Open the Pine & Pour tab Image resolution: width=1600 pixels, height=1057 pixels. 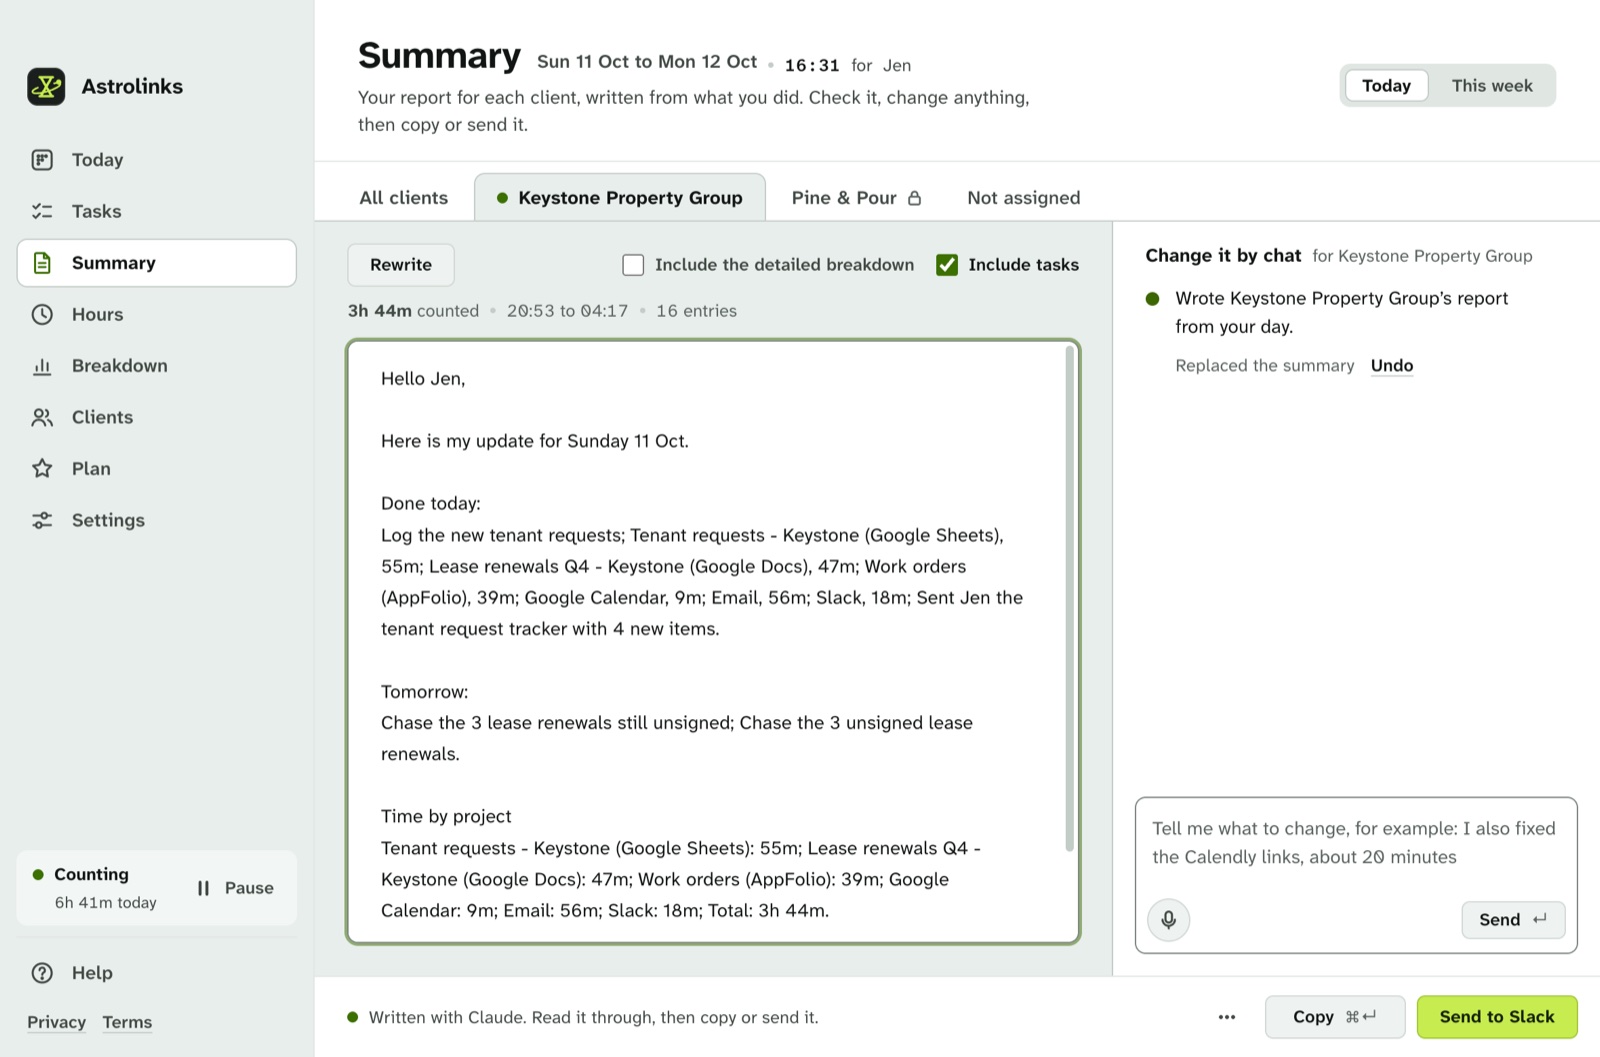click(x=856, y=198)
